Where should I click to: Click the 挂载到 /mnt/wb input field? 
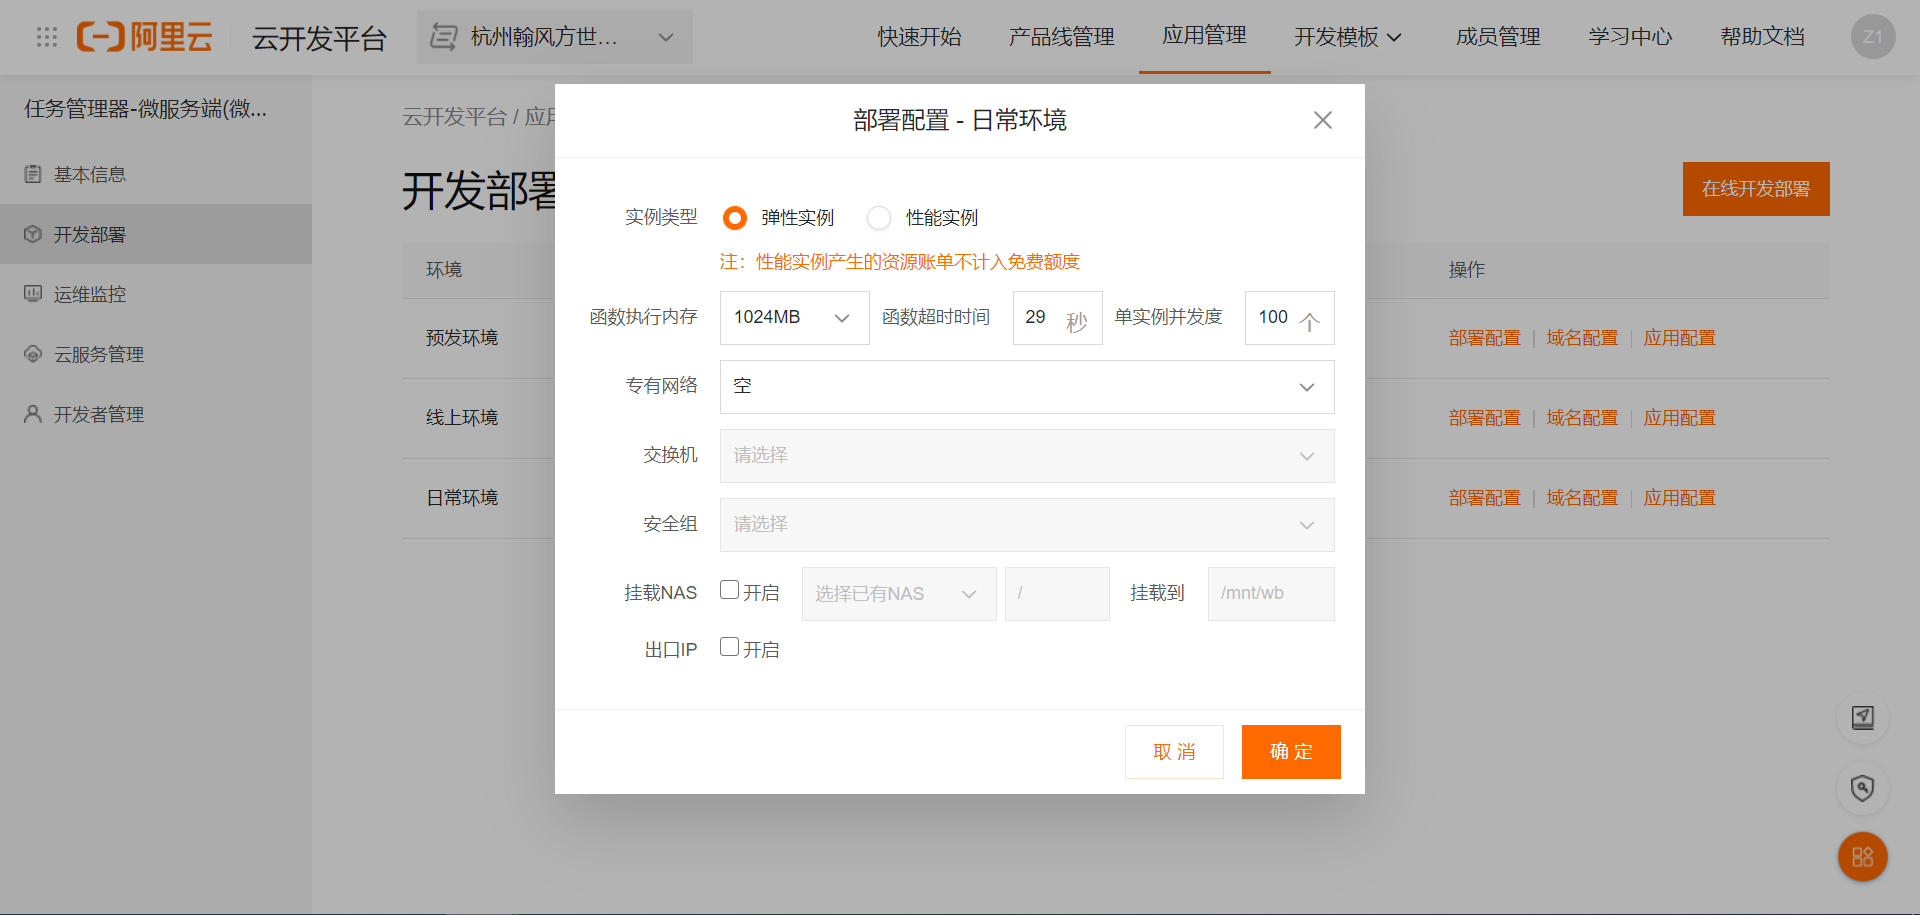tap(1271, 594)
